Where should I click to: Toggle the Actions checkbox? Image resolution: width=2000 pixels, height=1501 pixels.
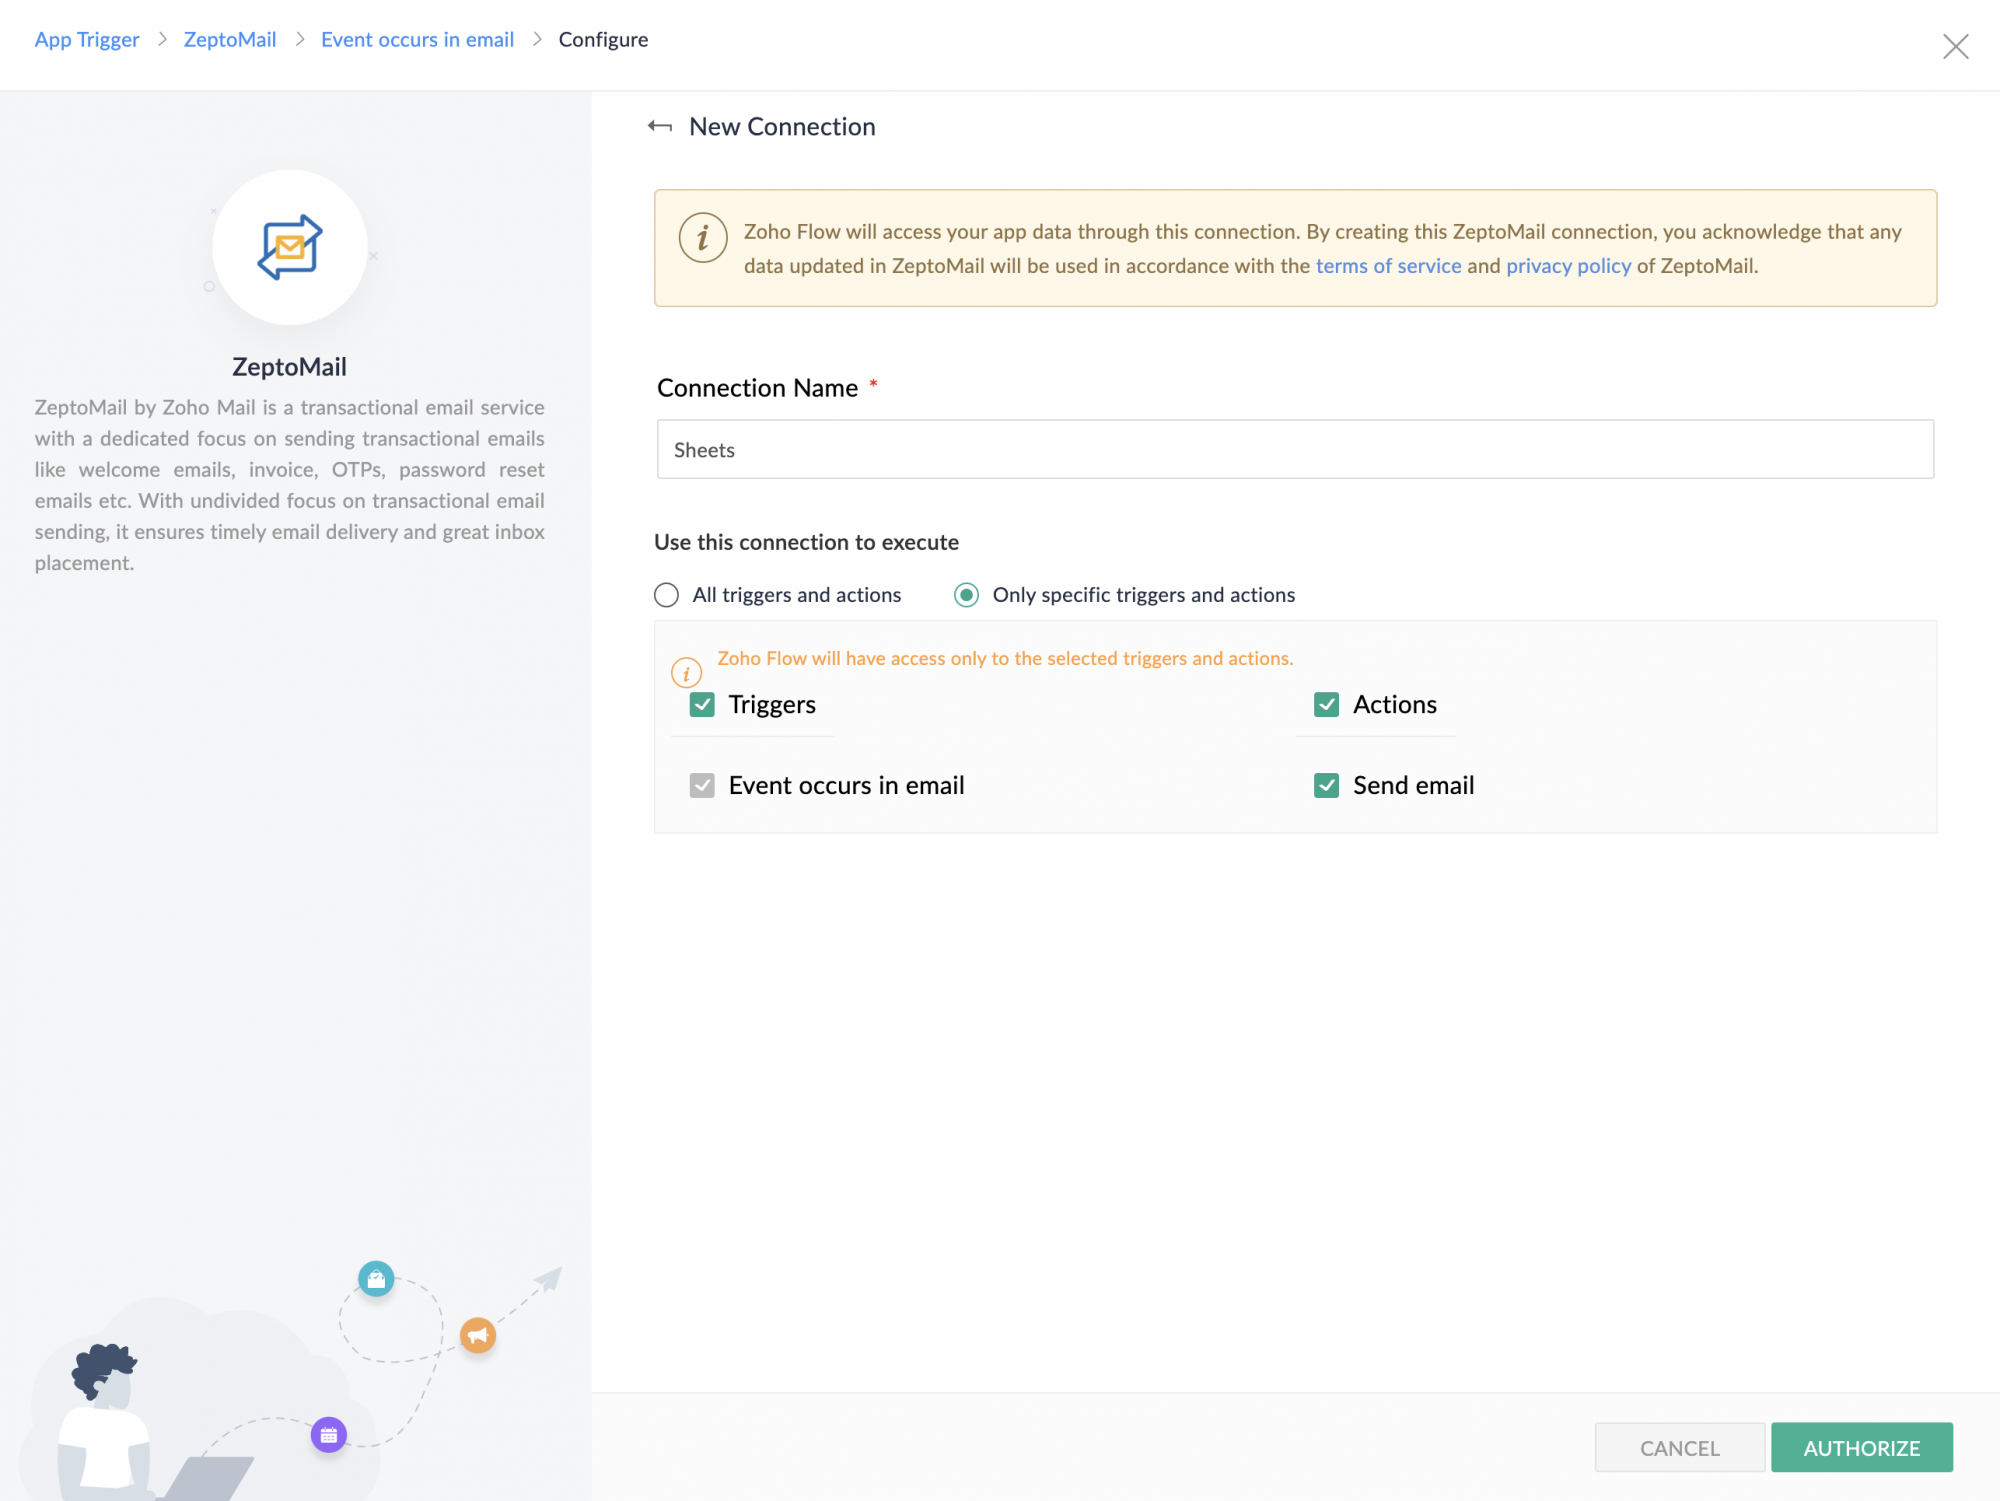coord(1326,705)
